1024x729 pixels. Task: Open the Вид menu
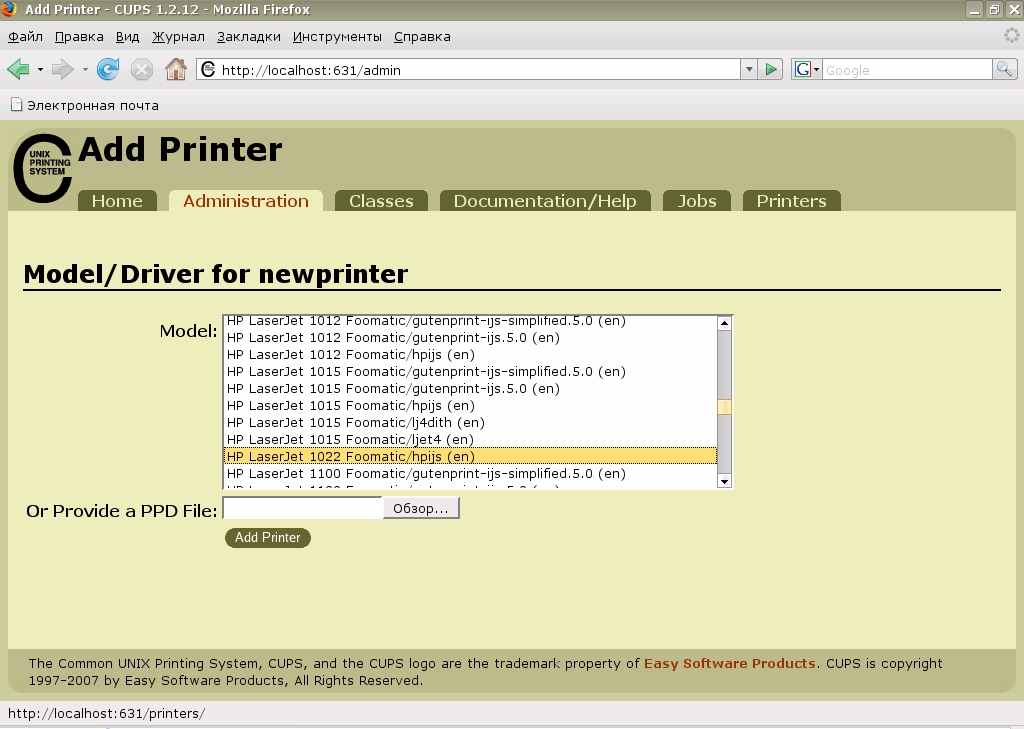(x=127, y=37)
